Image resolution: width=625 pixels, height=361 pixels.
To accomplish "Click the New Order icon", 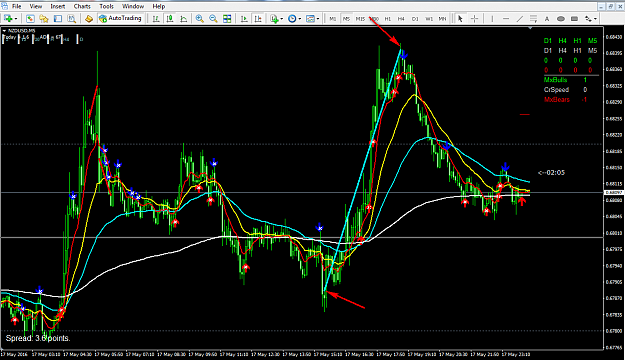I will click(x=88, y=18).
